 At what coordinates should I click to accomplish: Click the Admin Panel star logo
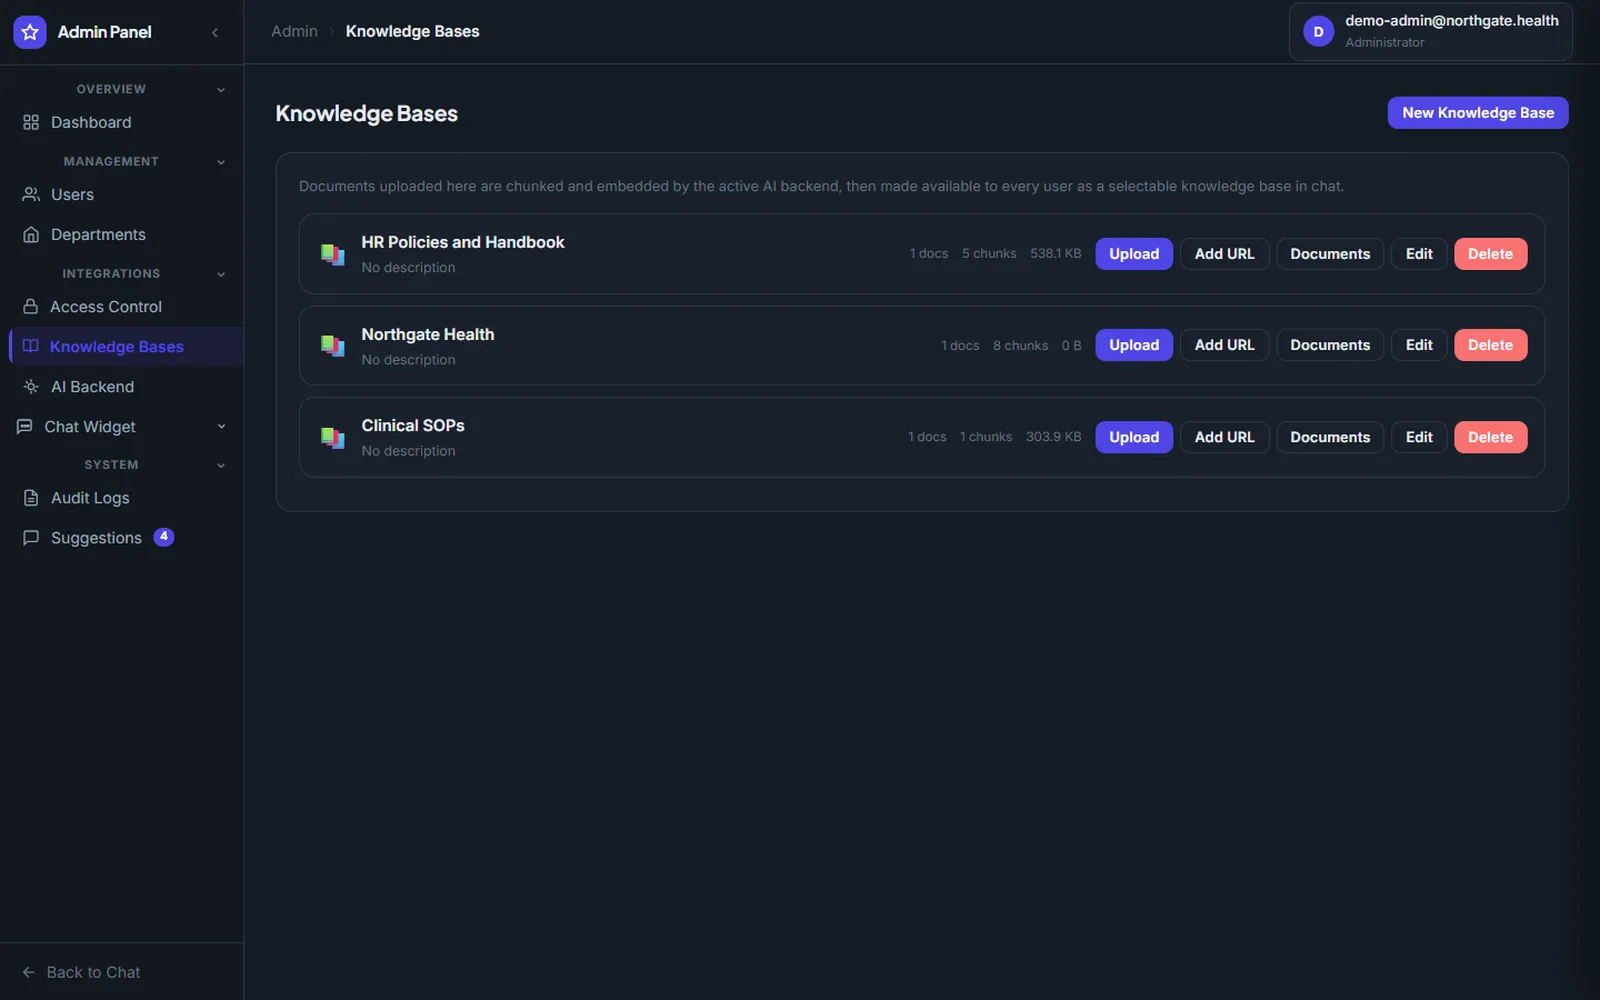(30, 32)
